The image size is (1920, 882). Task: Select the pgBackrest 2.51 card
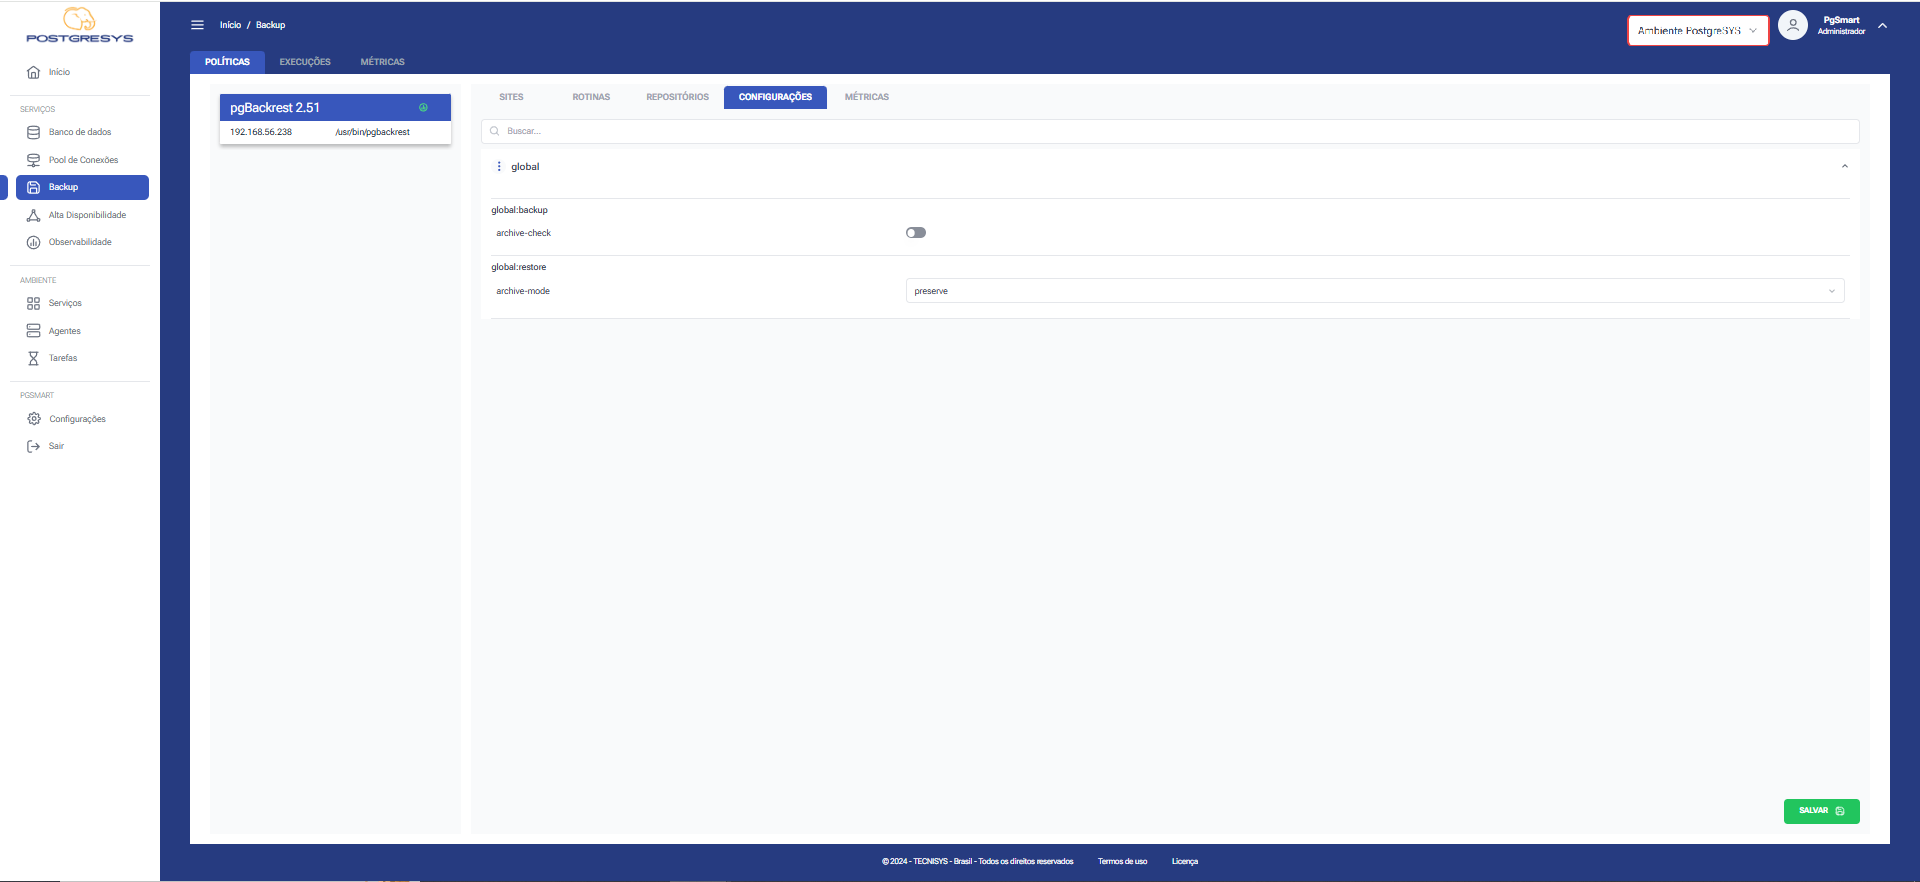(x=335, y=119)
